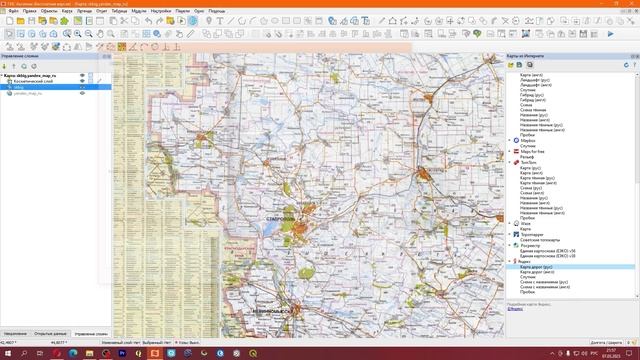Collapse the Maps for free group
640x360 pixels.
510,151
